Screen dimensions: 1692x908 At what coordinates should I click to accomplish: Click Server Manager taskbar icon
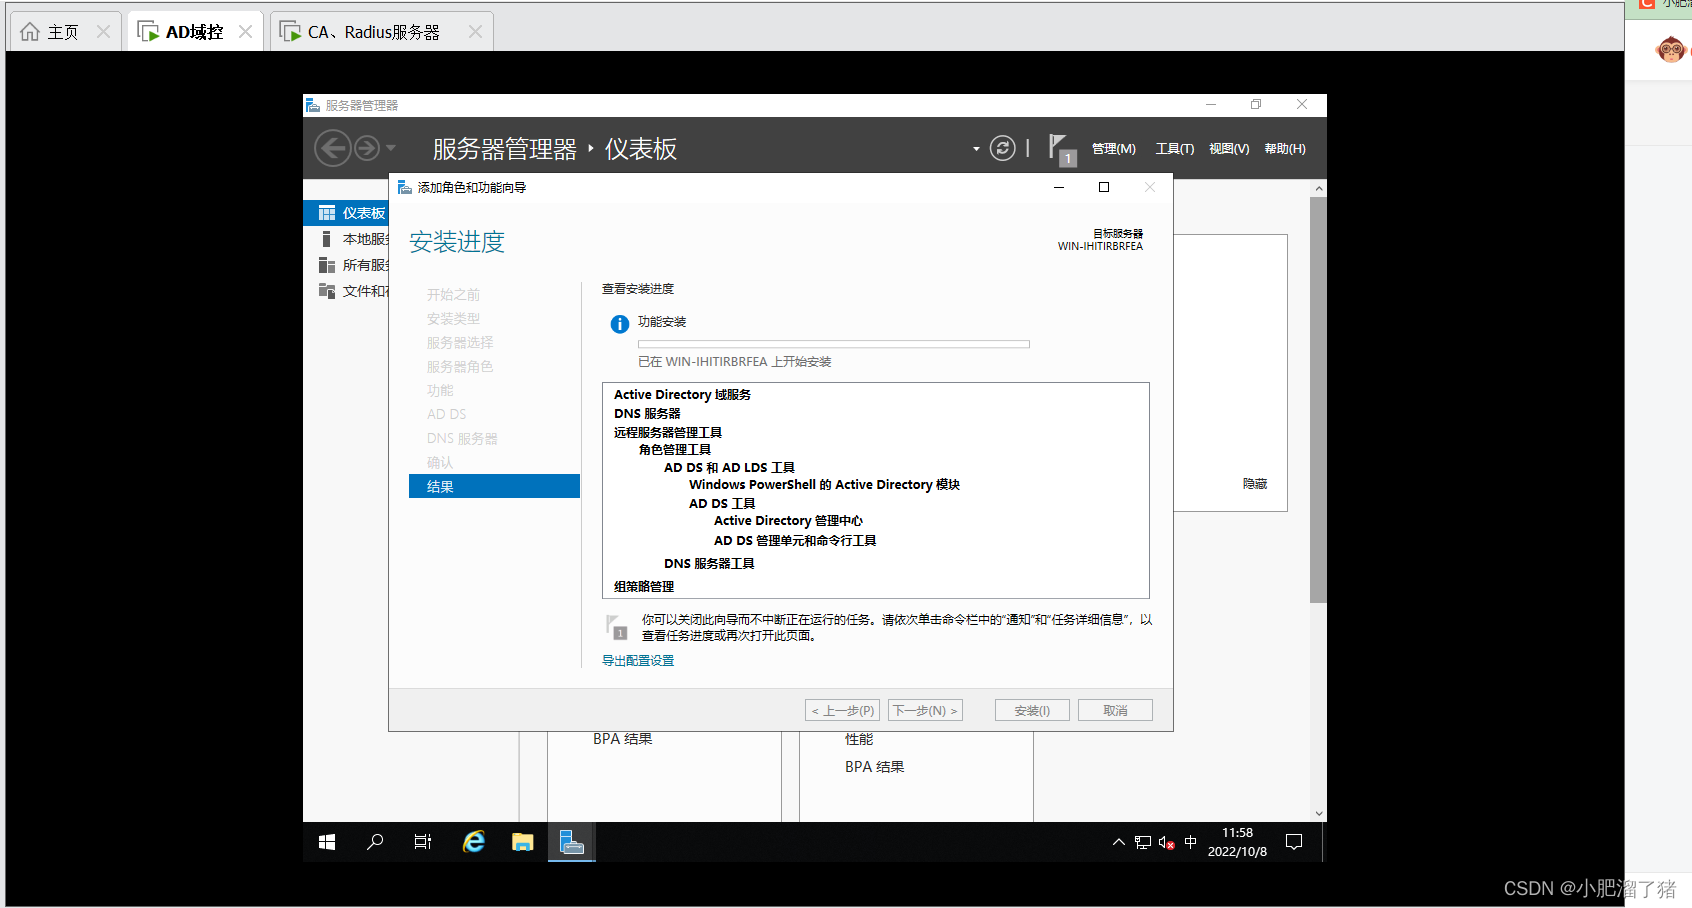coord(571,842)
